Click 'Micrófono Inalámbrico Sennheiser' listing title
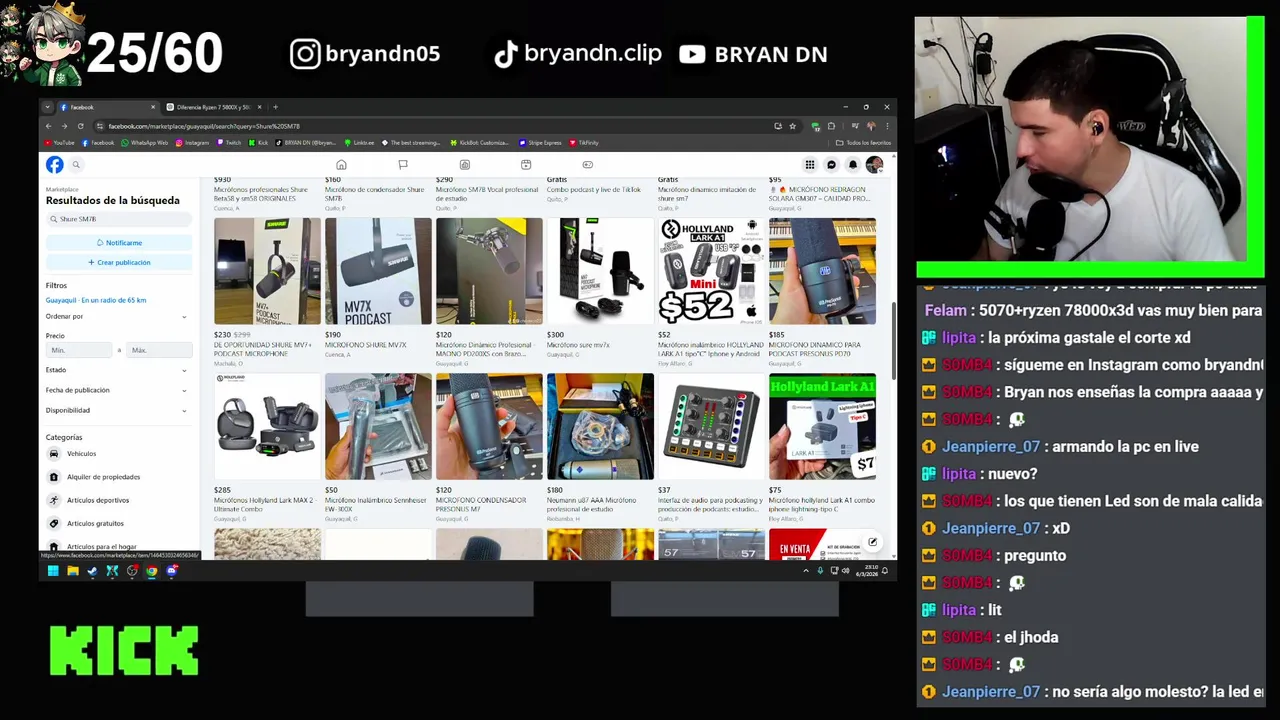Viewport: 1280px width, 720px height. (x=377, y=505)
